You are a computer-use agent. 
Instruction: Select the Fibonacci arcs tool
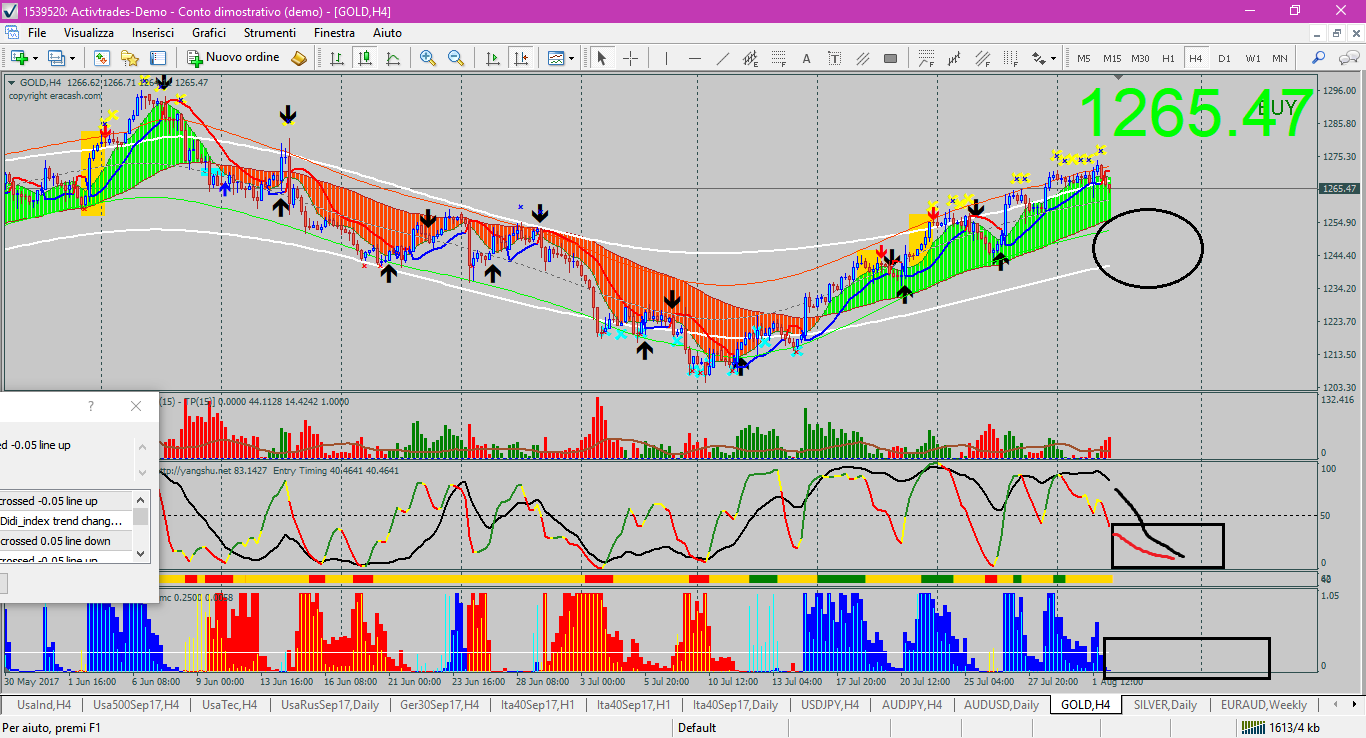(x=926, y=58)
